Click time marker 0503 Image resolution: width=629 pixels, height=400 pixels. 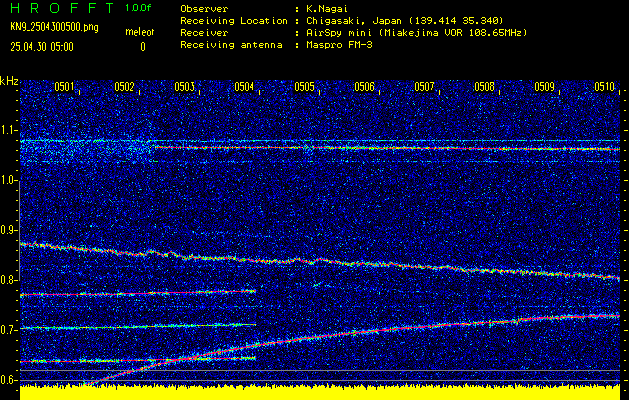(x=185, y=87)
